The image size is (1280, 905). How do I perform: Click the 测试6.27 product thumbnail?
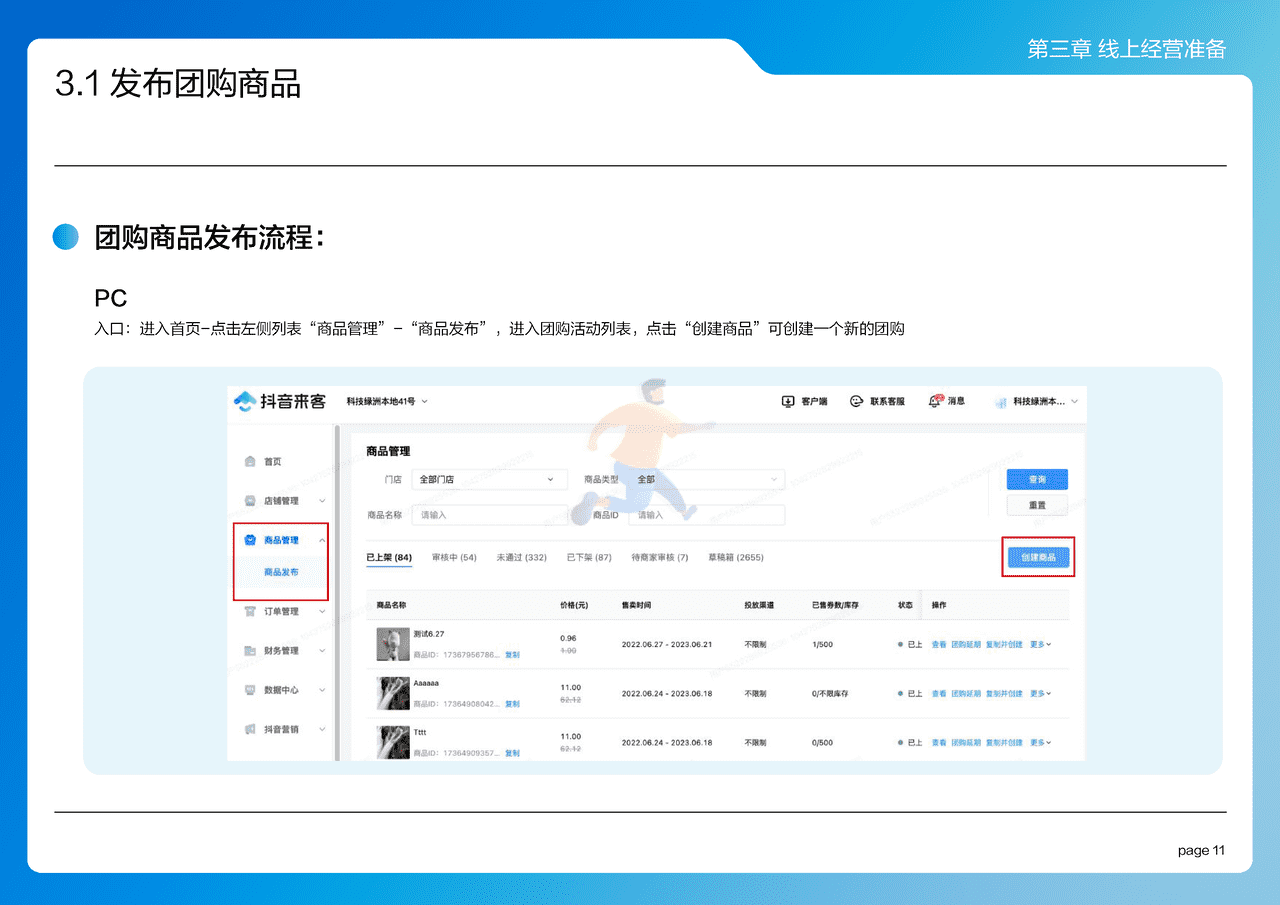pyautogui.click(x=393, y=645)
